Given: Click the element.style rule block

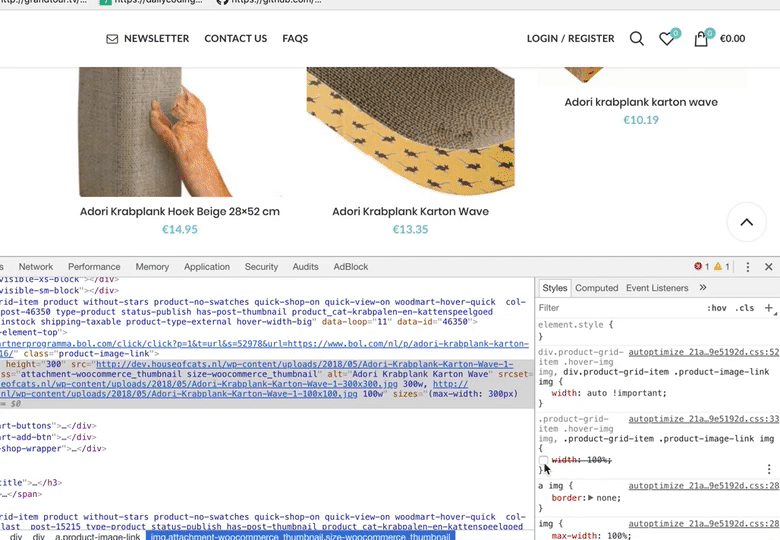Looking at the screenshot, I should tap(658, 330).
